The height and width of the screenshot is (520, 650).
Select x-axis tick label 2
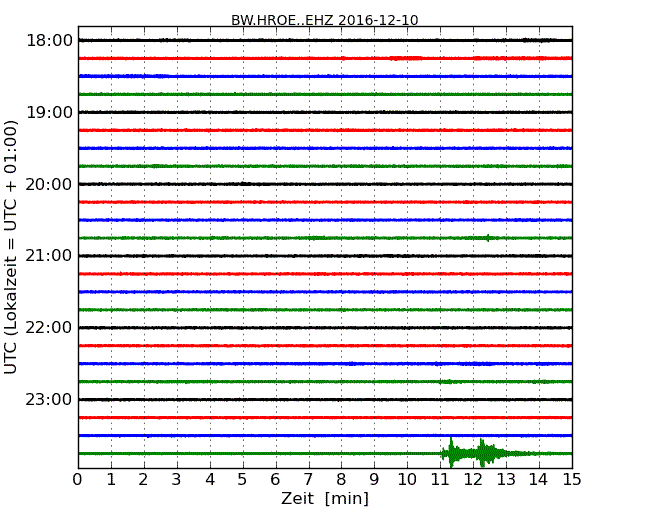[x=143, y=479]
